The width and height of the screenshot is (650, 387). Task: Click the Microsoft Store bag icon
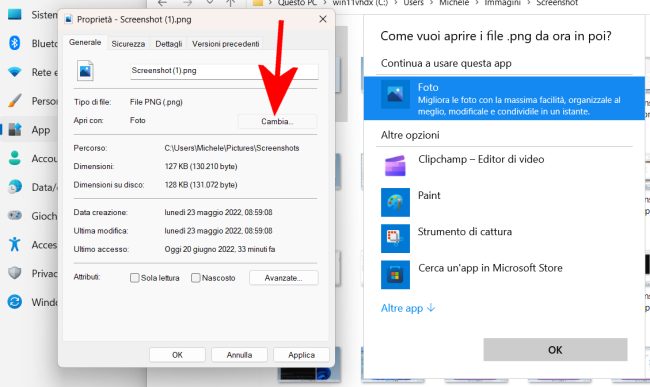tap(395, 274)
